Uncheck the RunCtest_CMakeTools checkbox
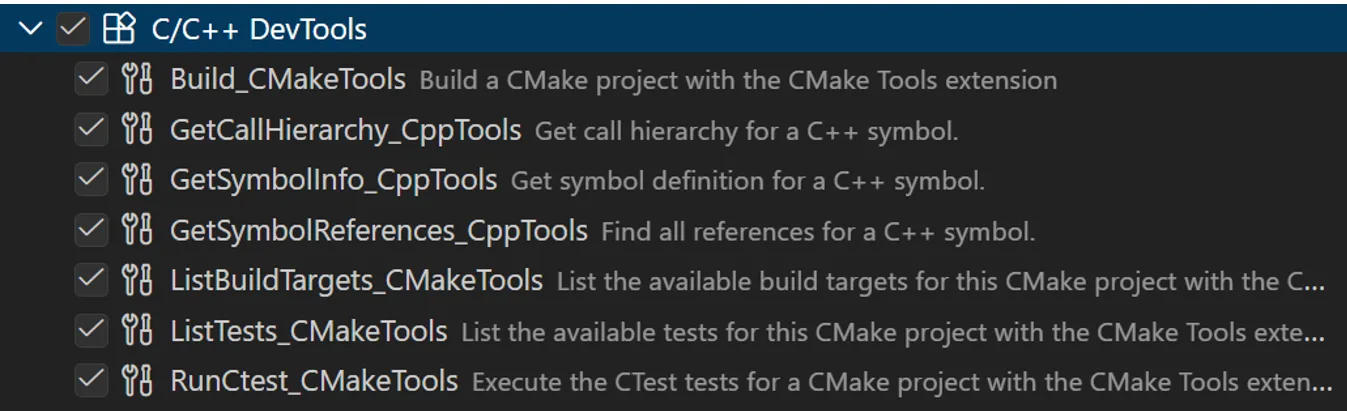This screenshot has width=1347, height=411. (x=91, y=380)
